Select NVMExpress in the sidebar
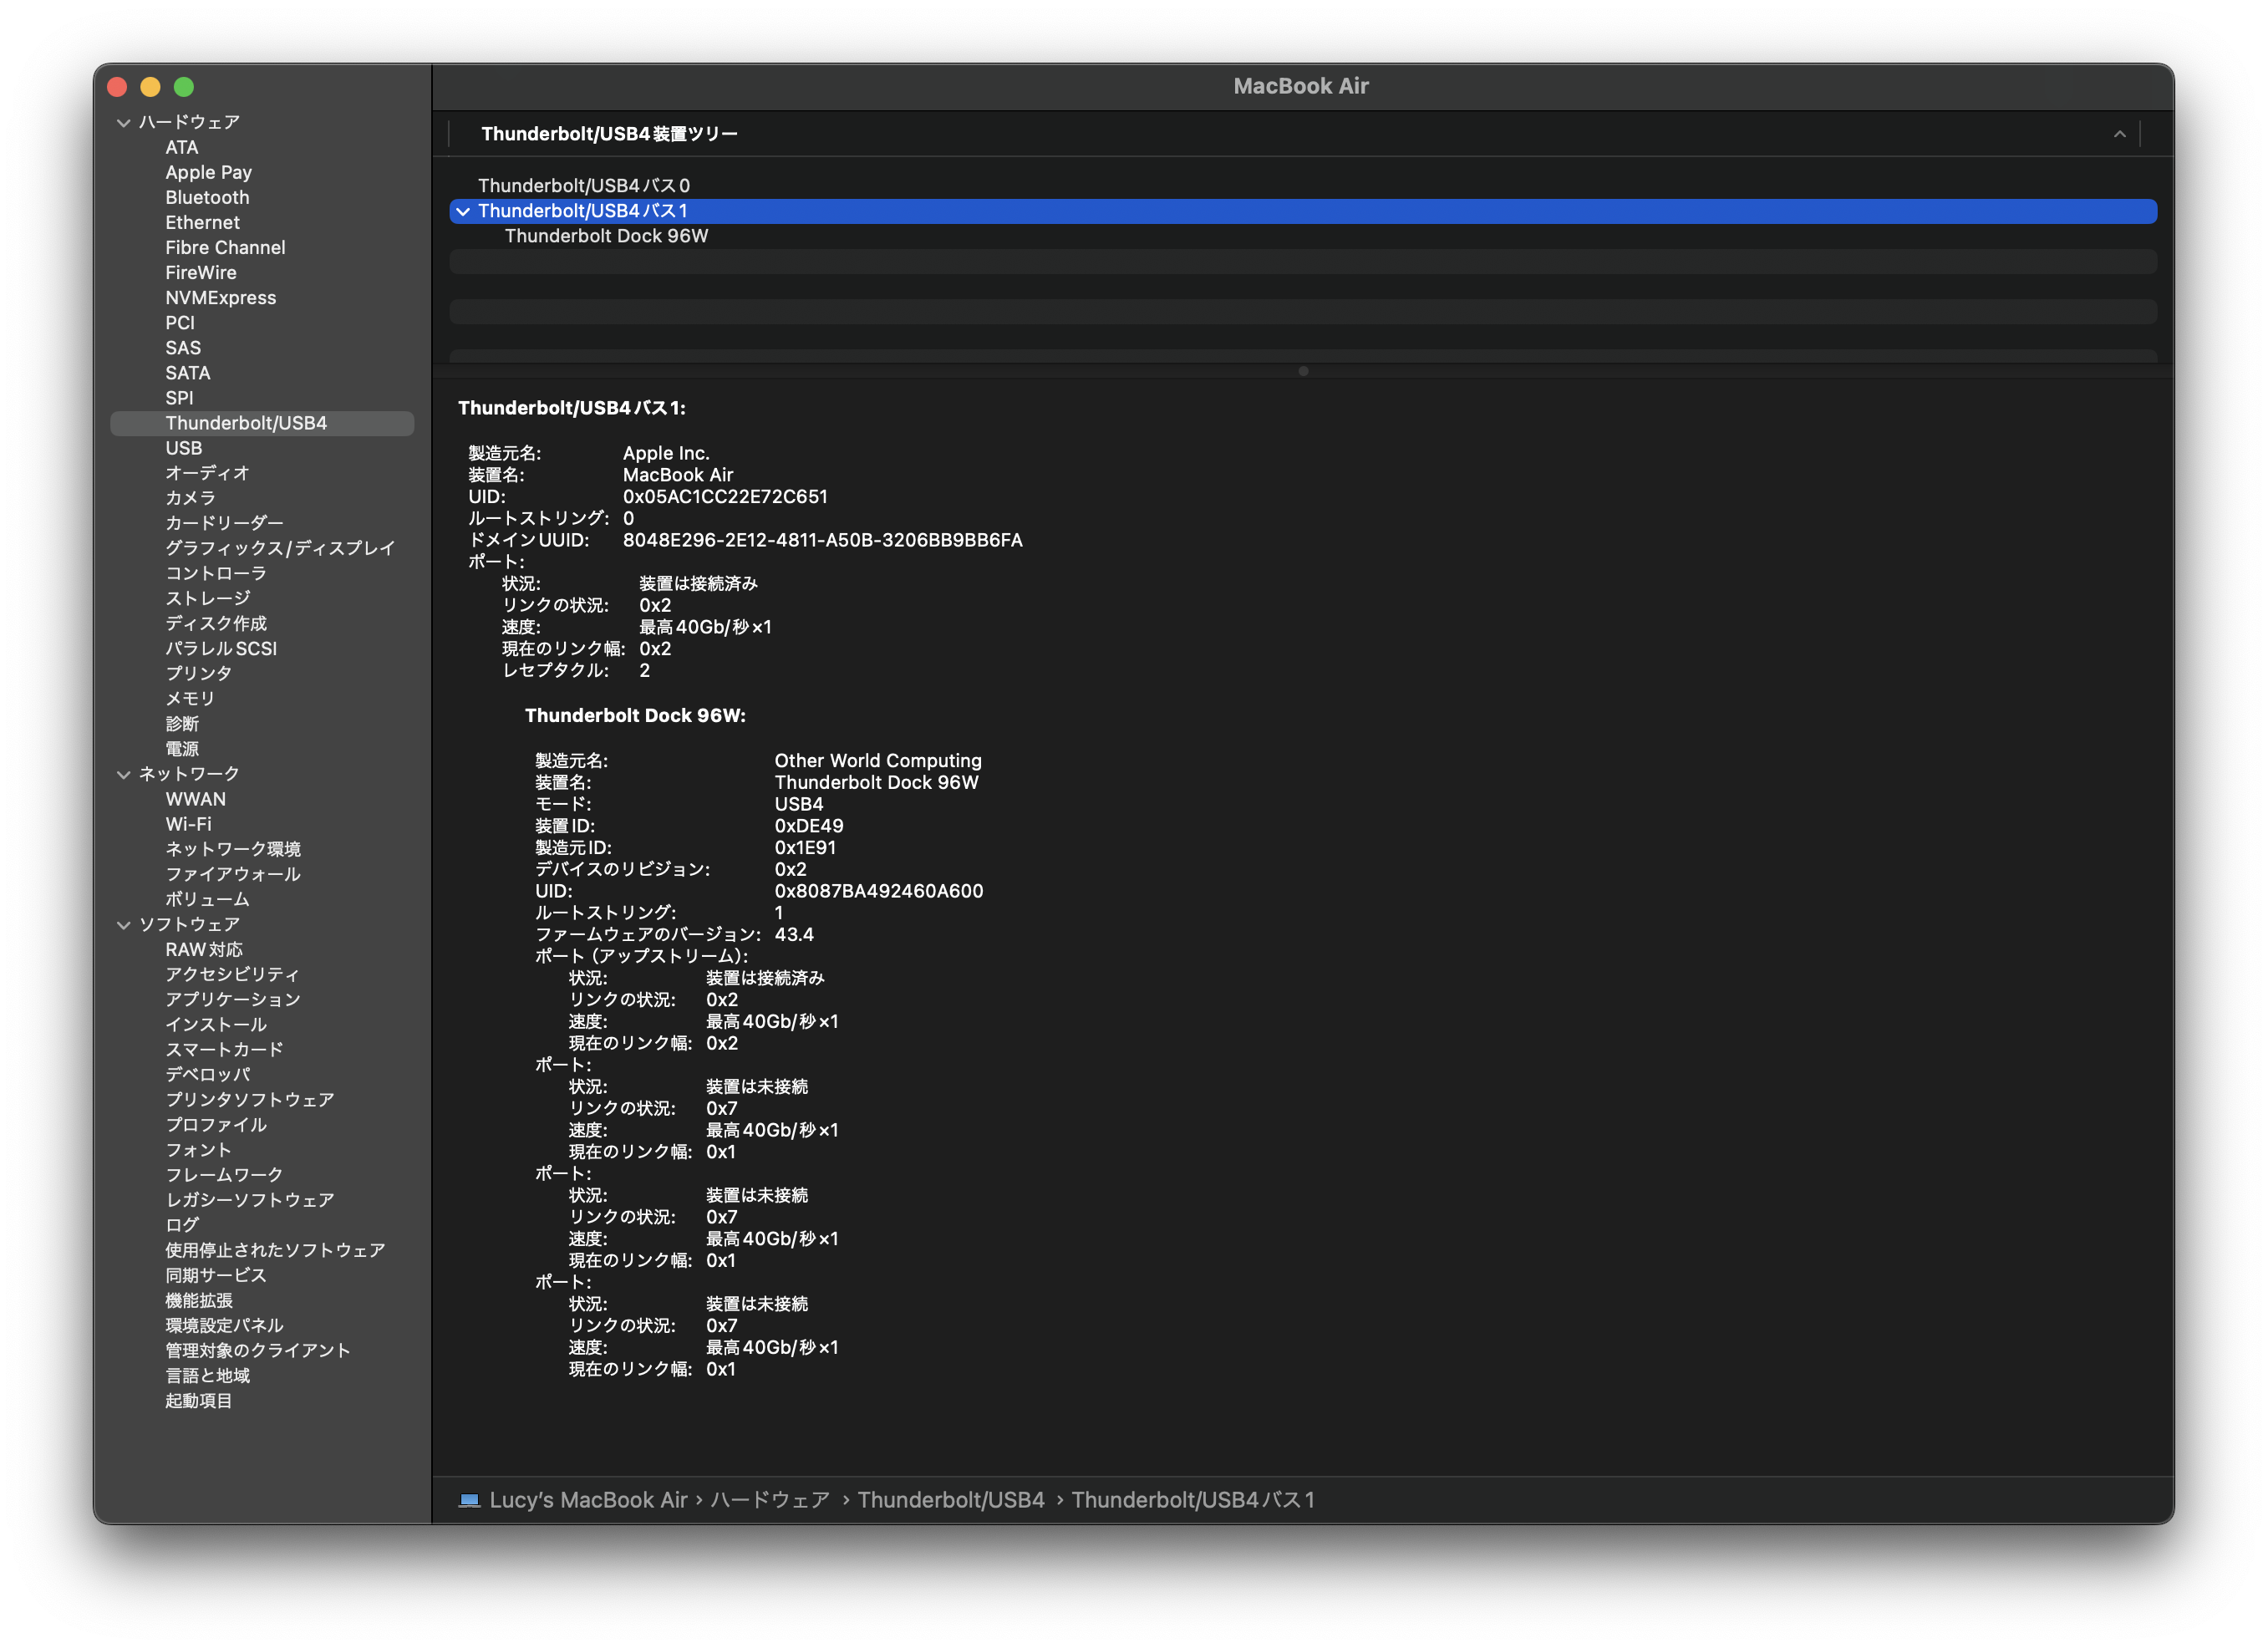 (x=220, y=298)
